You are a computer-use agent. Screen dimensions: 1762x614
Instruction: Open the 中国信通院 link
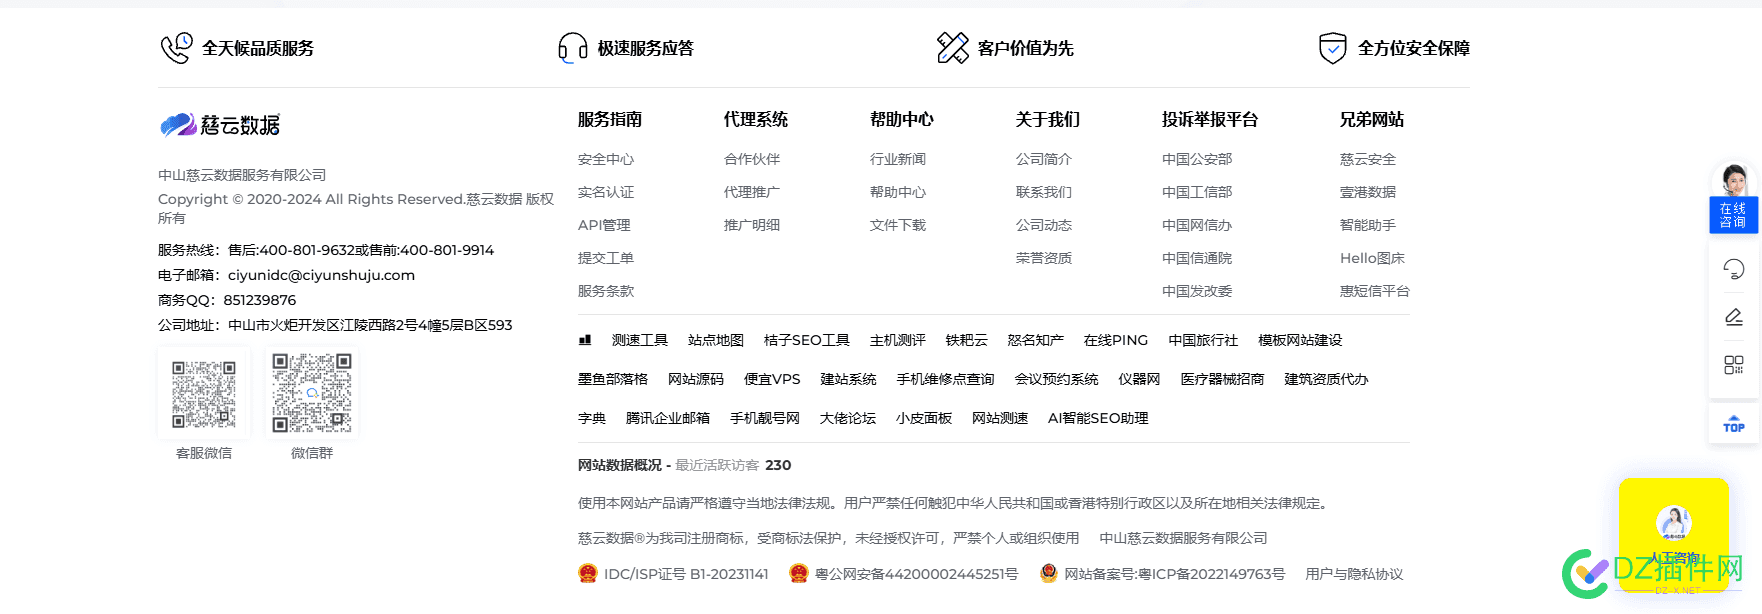click(1197, 258)
